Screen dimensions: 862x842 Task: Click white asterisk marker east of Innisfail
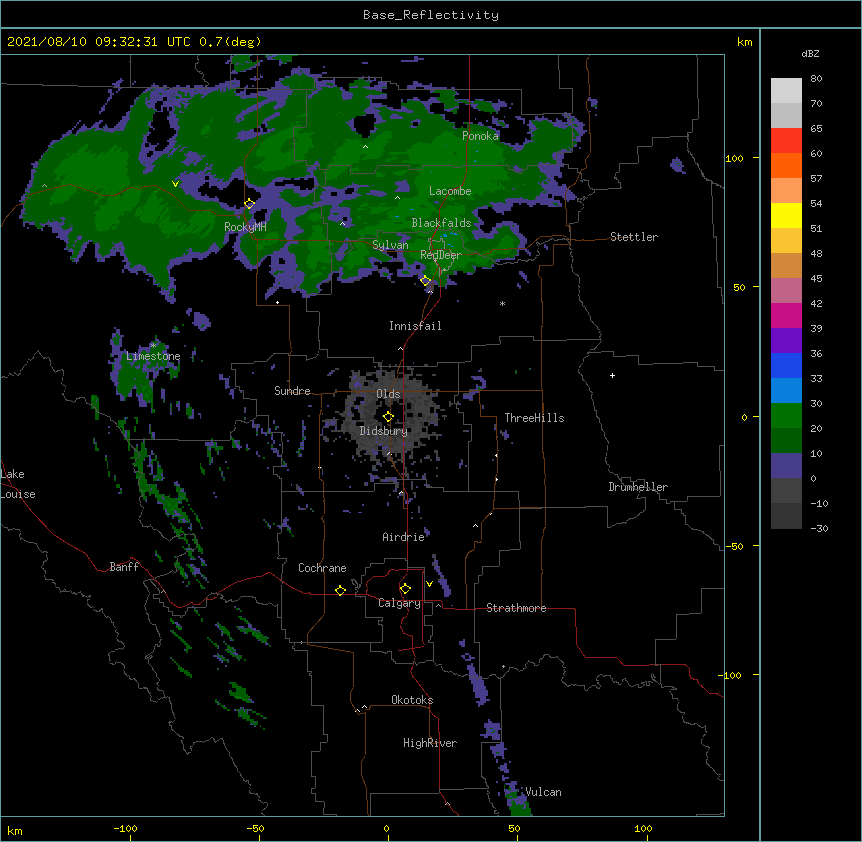[x=502, y=304]
